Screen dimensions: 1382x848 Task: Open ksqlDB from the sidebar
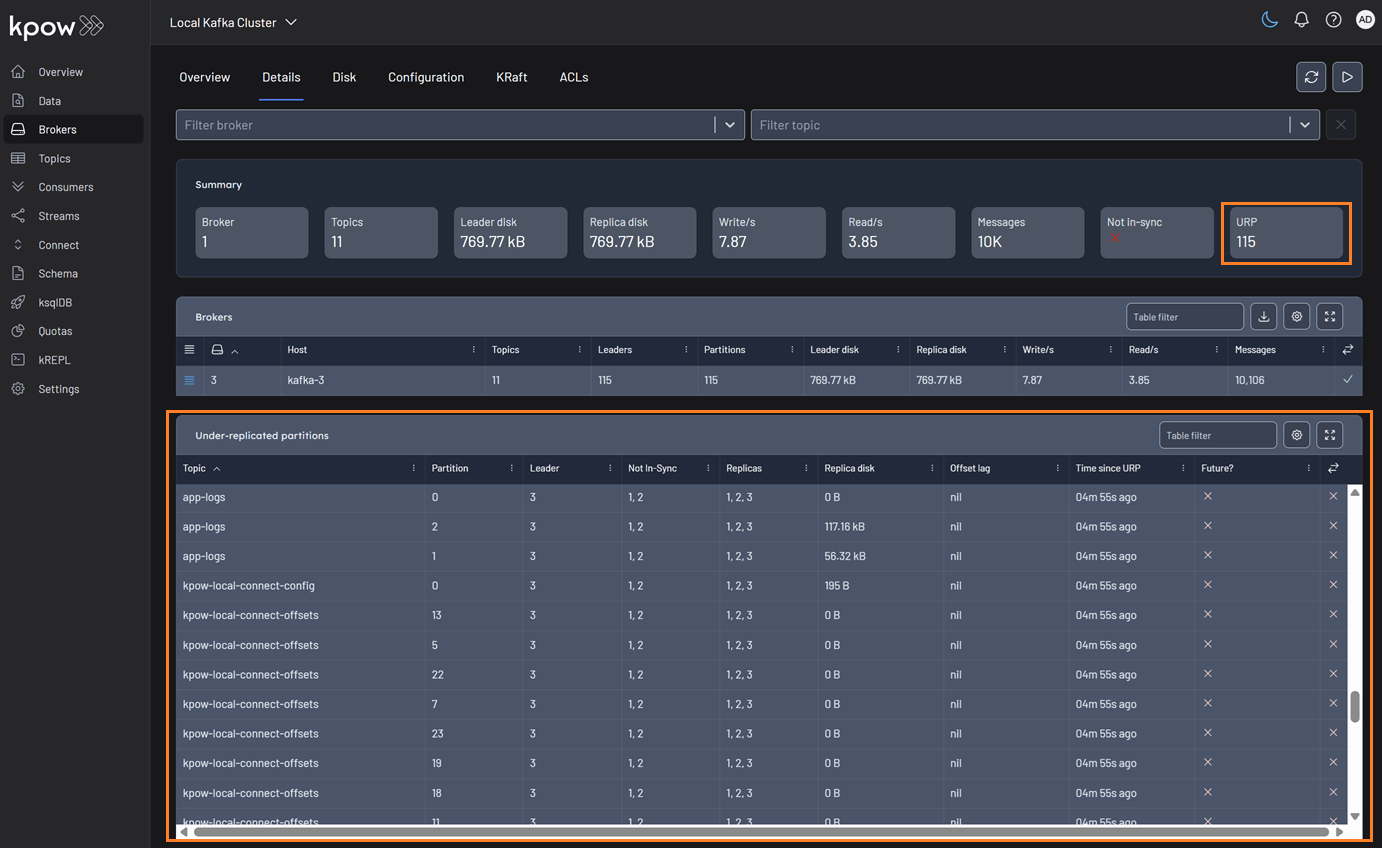(x=55, y=302)
